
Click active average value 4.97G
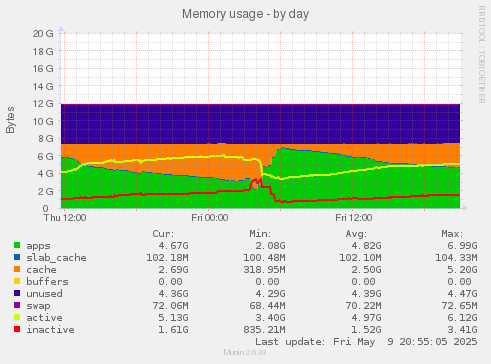[366, 318]
